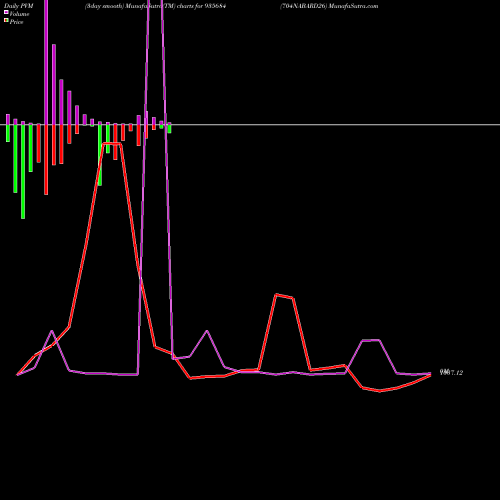Click the 'Volume' legend label

[19, 14]
